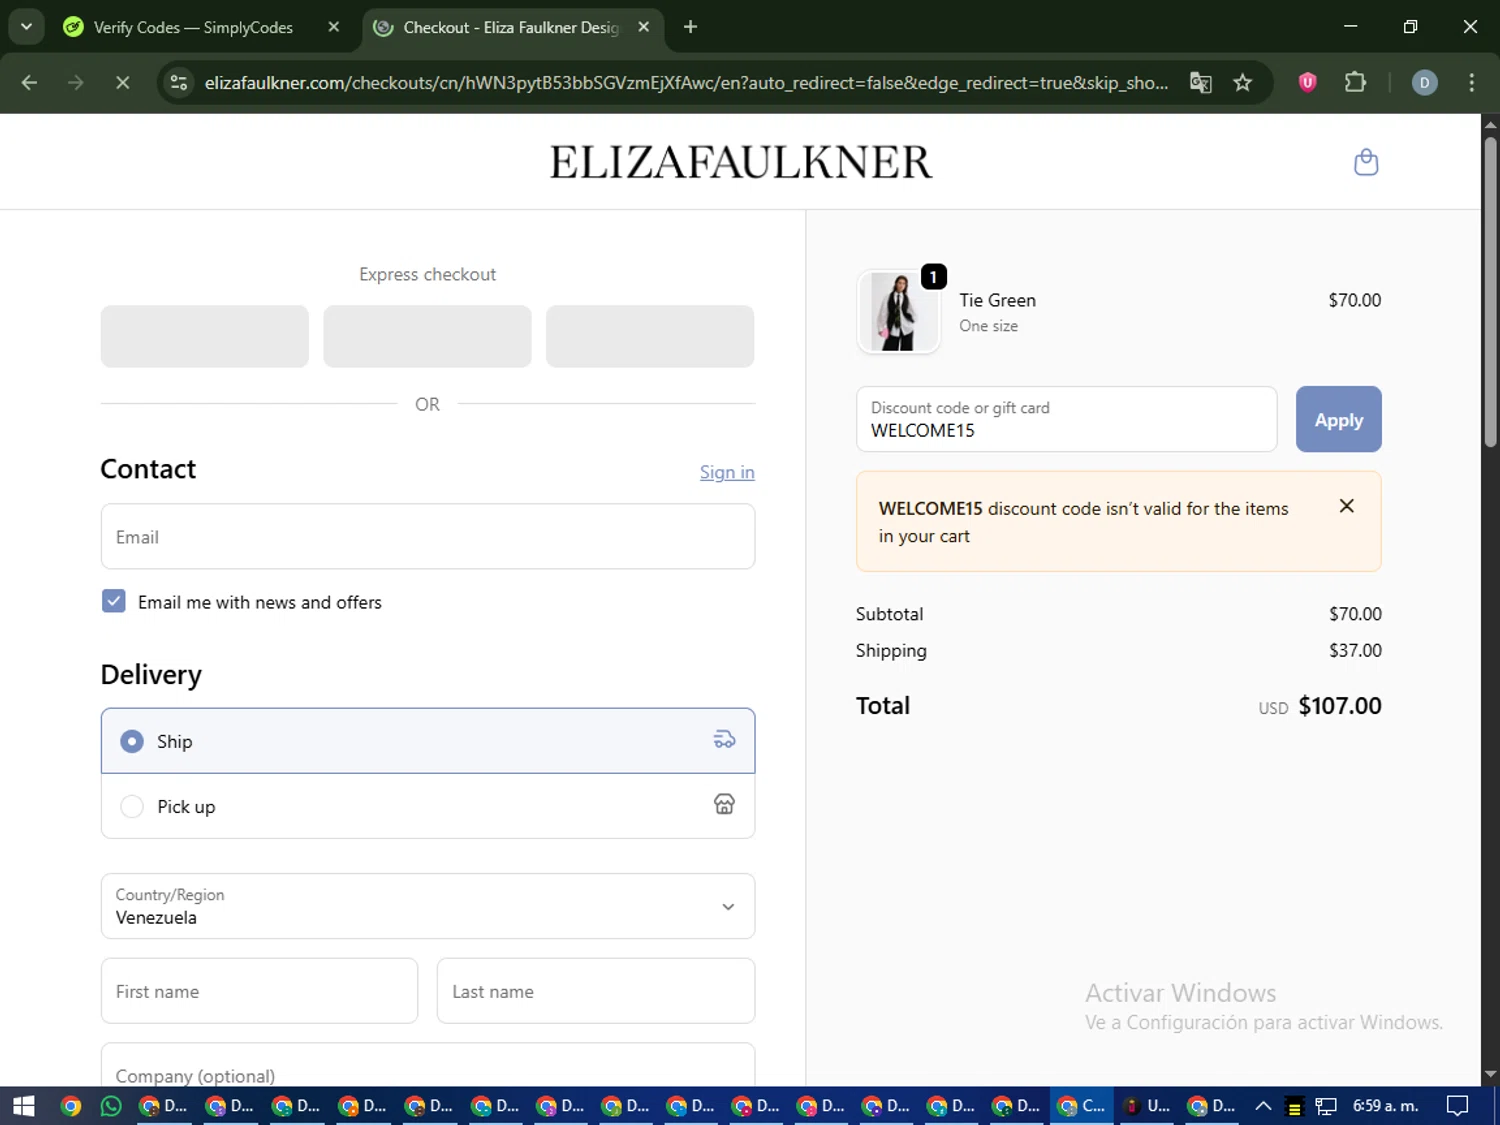
Task: Click the network icon in system tray
Action: [x=1326, y=1106]
